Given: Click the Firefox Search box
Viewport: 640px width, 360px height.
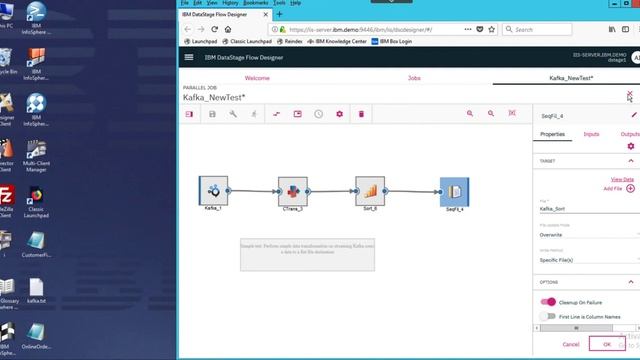Looking at the screenshot, I should click(x=537, y=29).
